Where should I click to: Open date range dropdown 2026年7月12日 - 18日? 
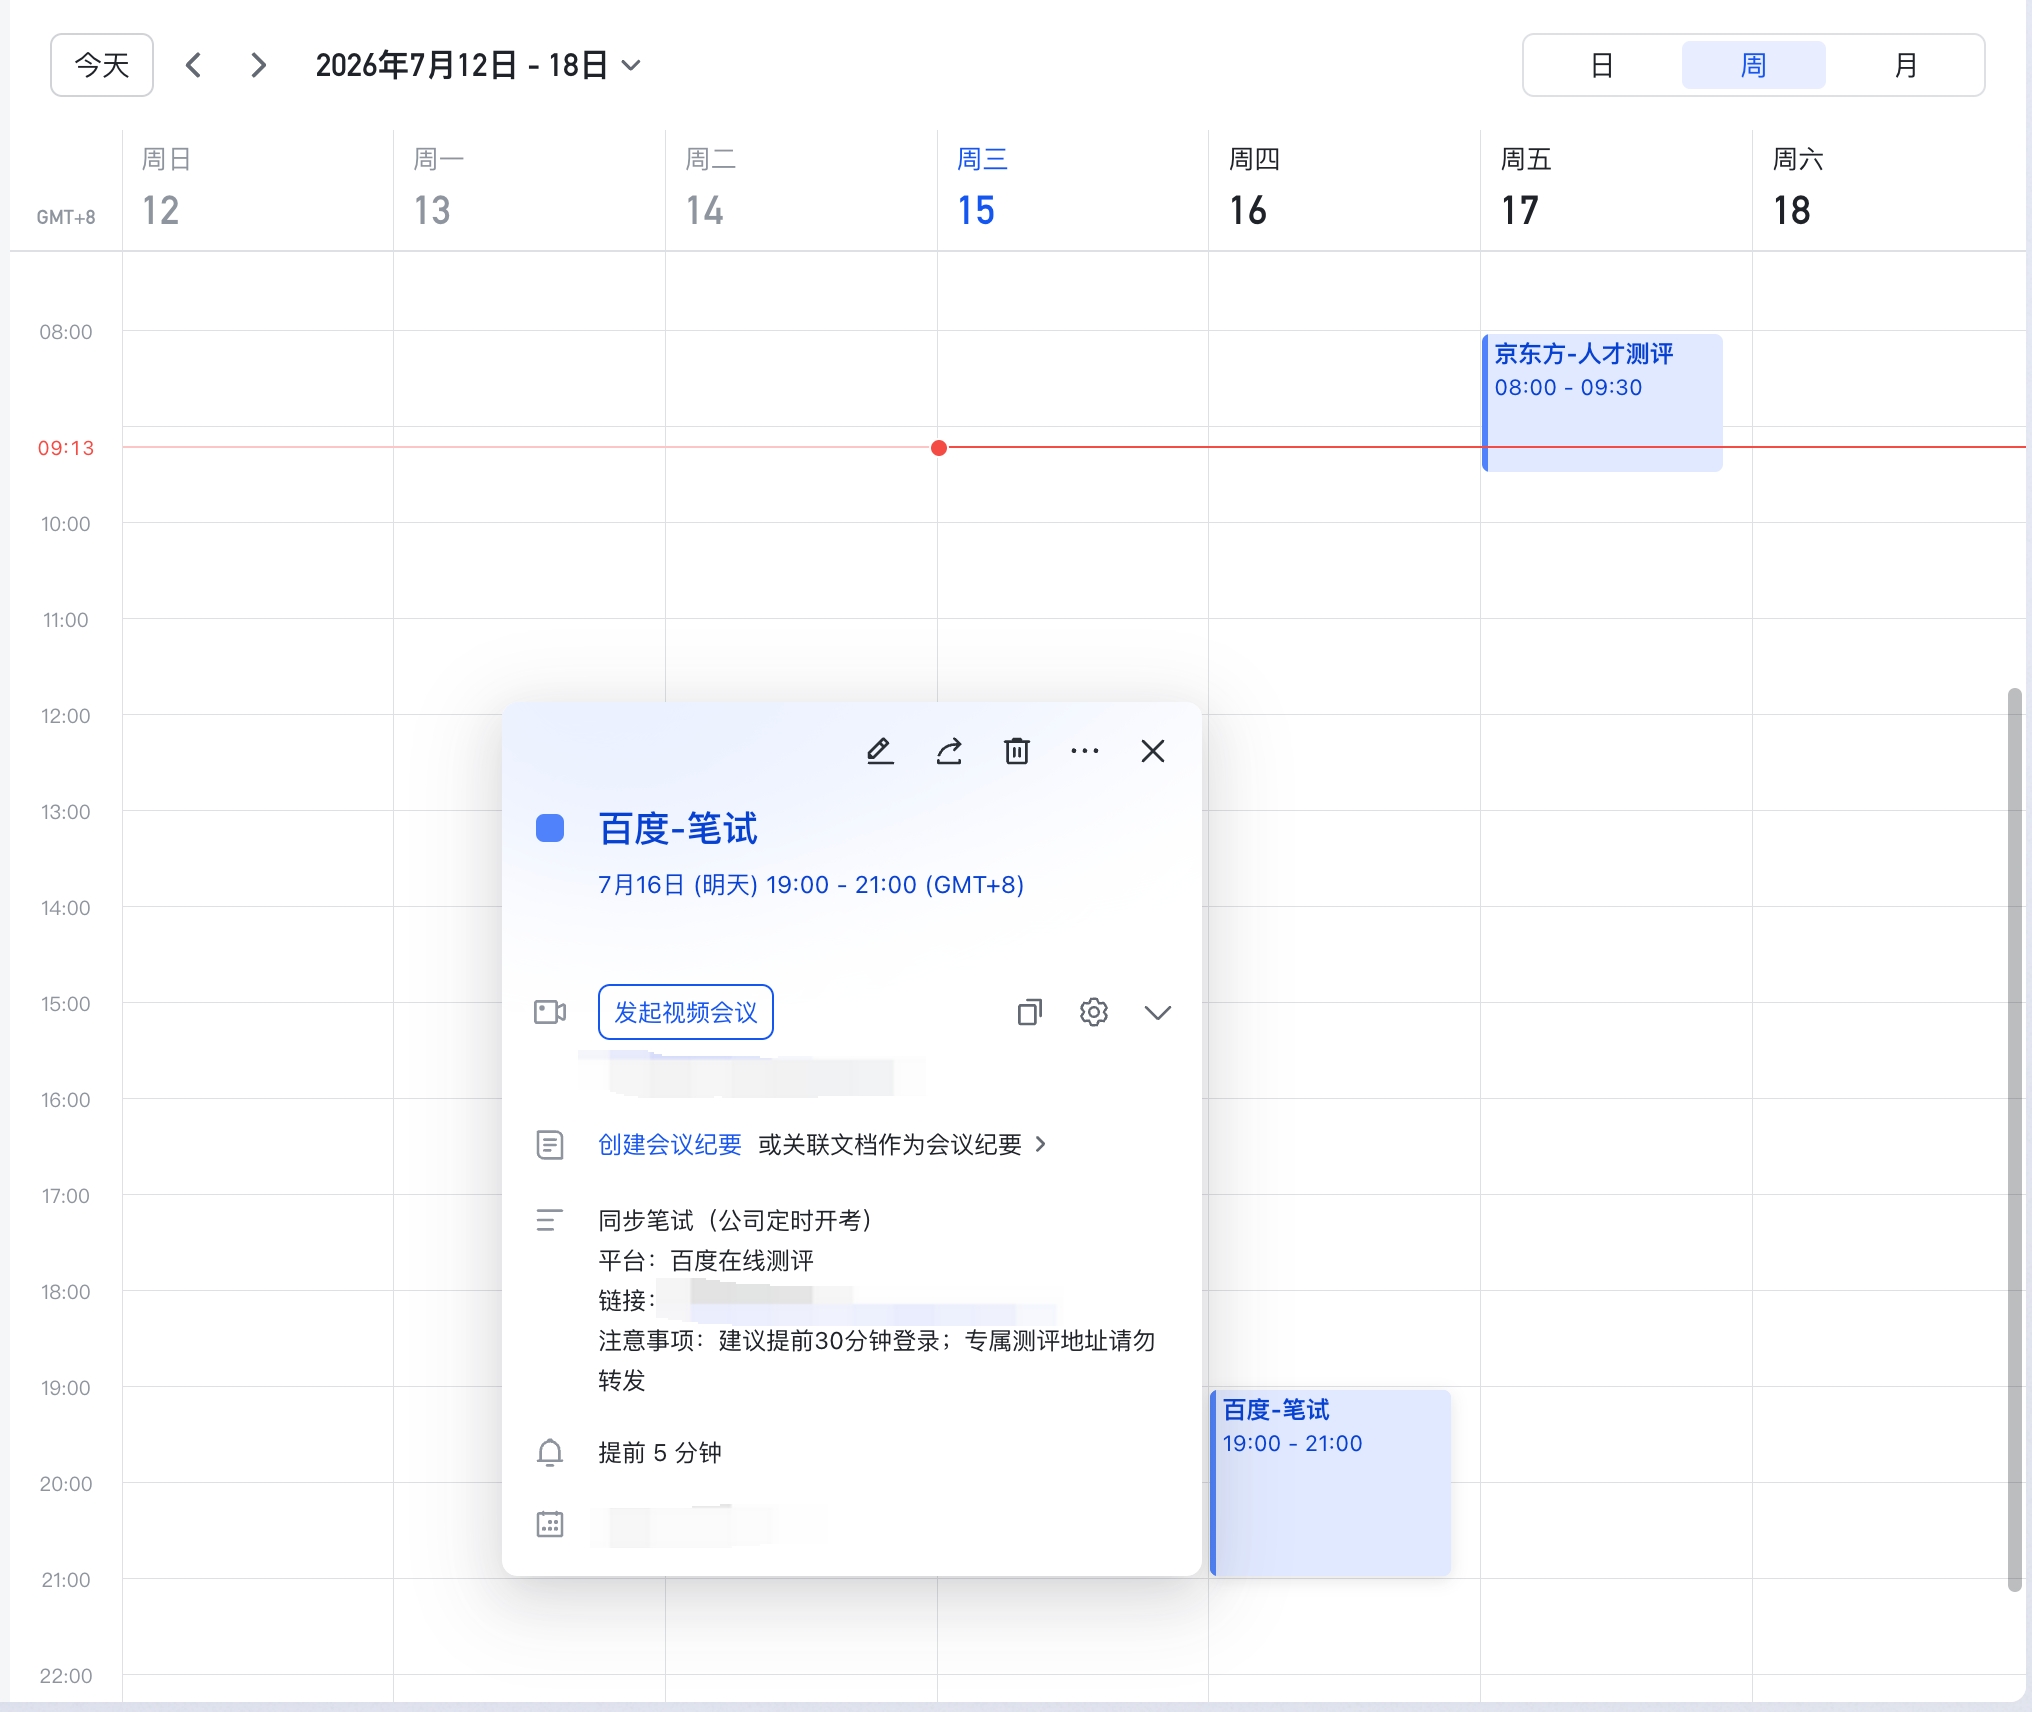pyautogui.click(x=478, y=65)
